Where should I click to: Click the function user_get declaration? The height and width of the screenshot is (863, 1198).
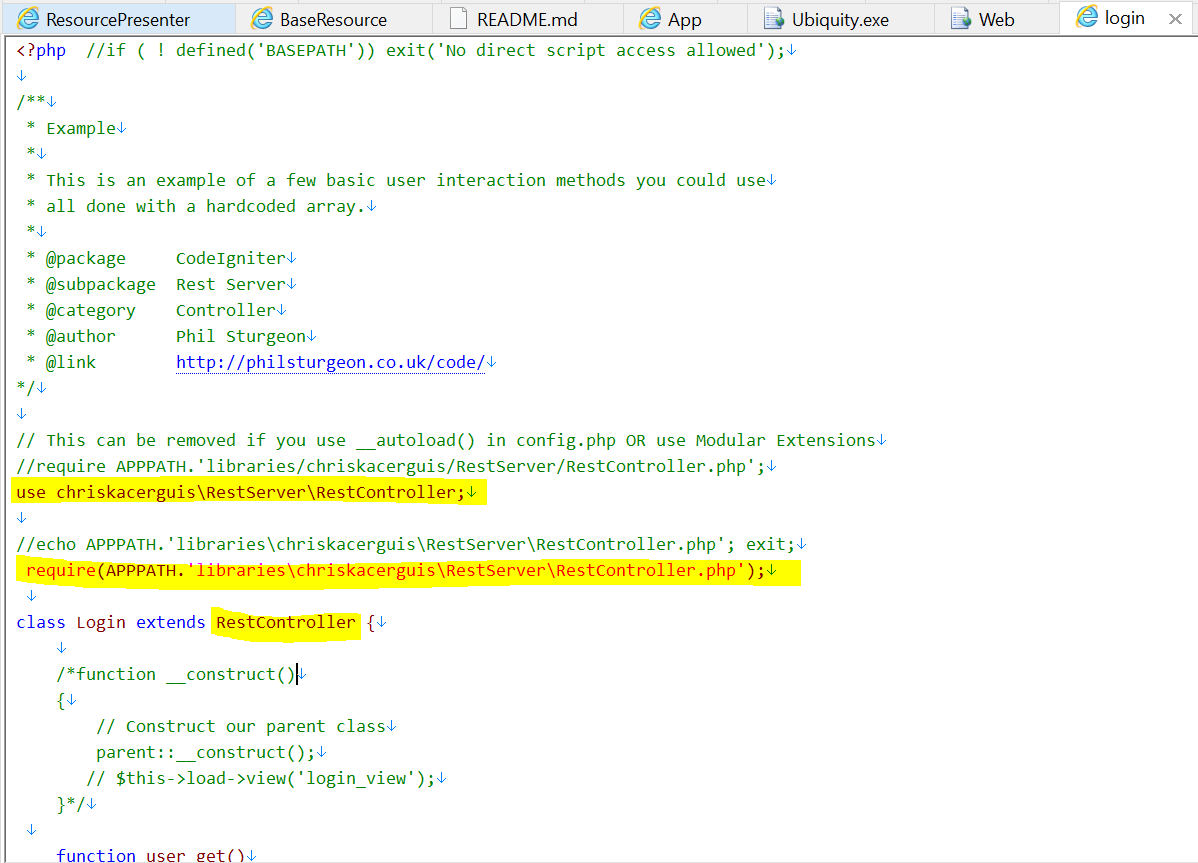(x=150, y=855)
